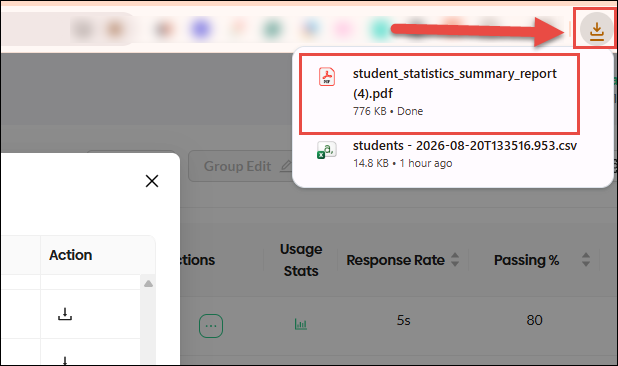618x366 pixels.
Task: Click the second row download action icon
Action: pos(65,360)
